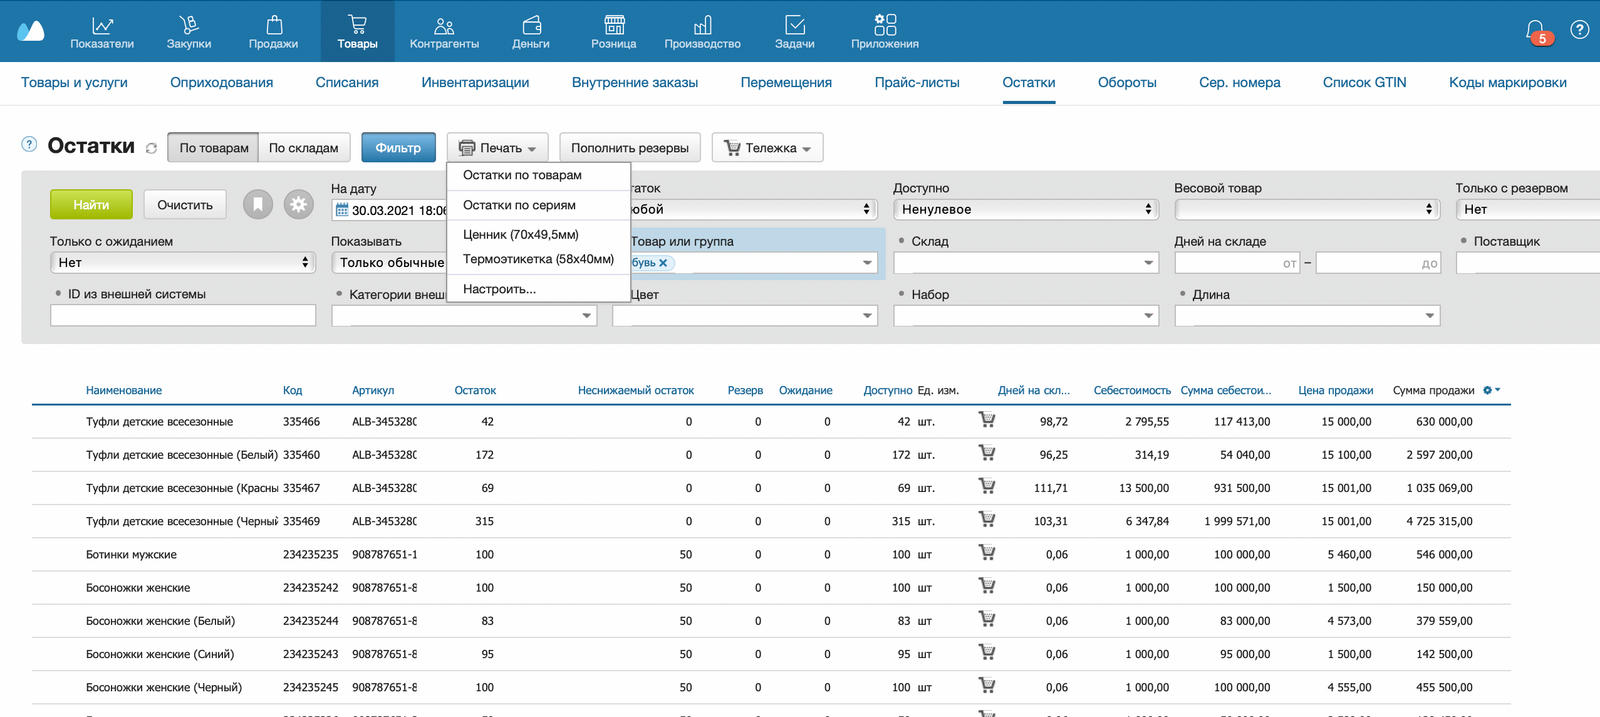Open the Показатели section icon

click(x=102, y=25)
